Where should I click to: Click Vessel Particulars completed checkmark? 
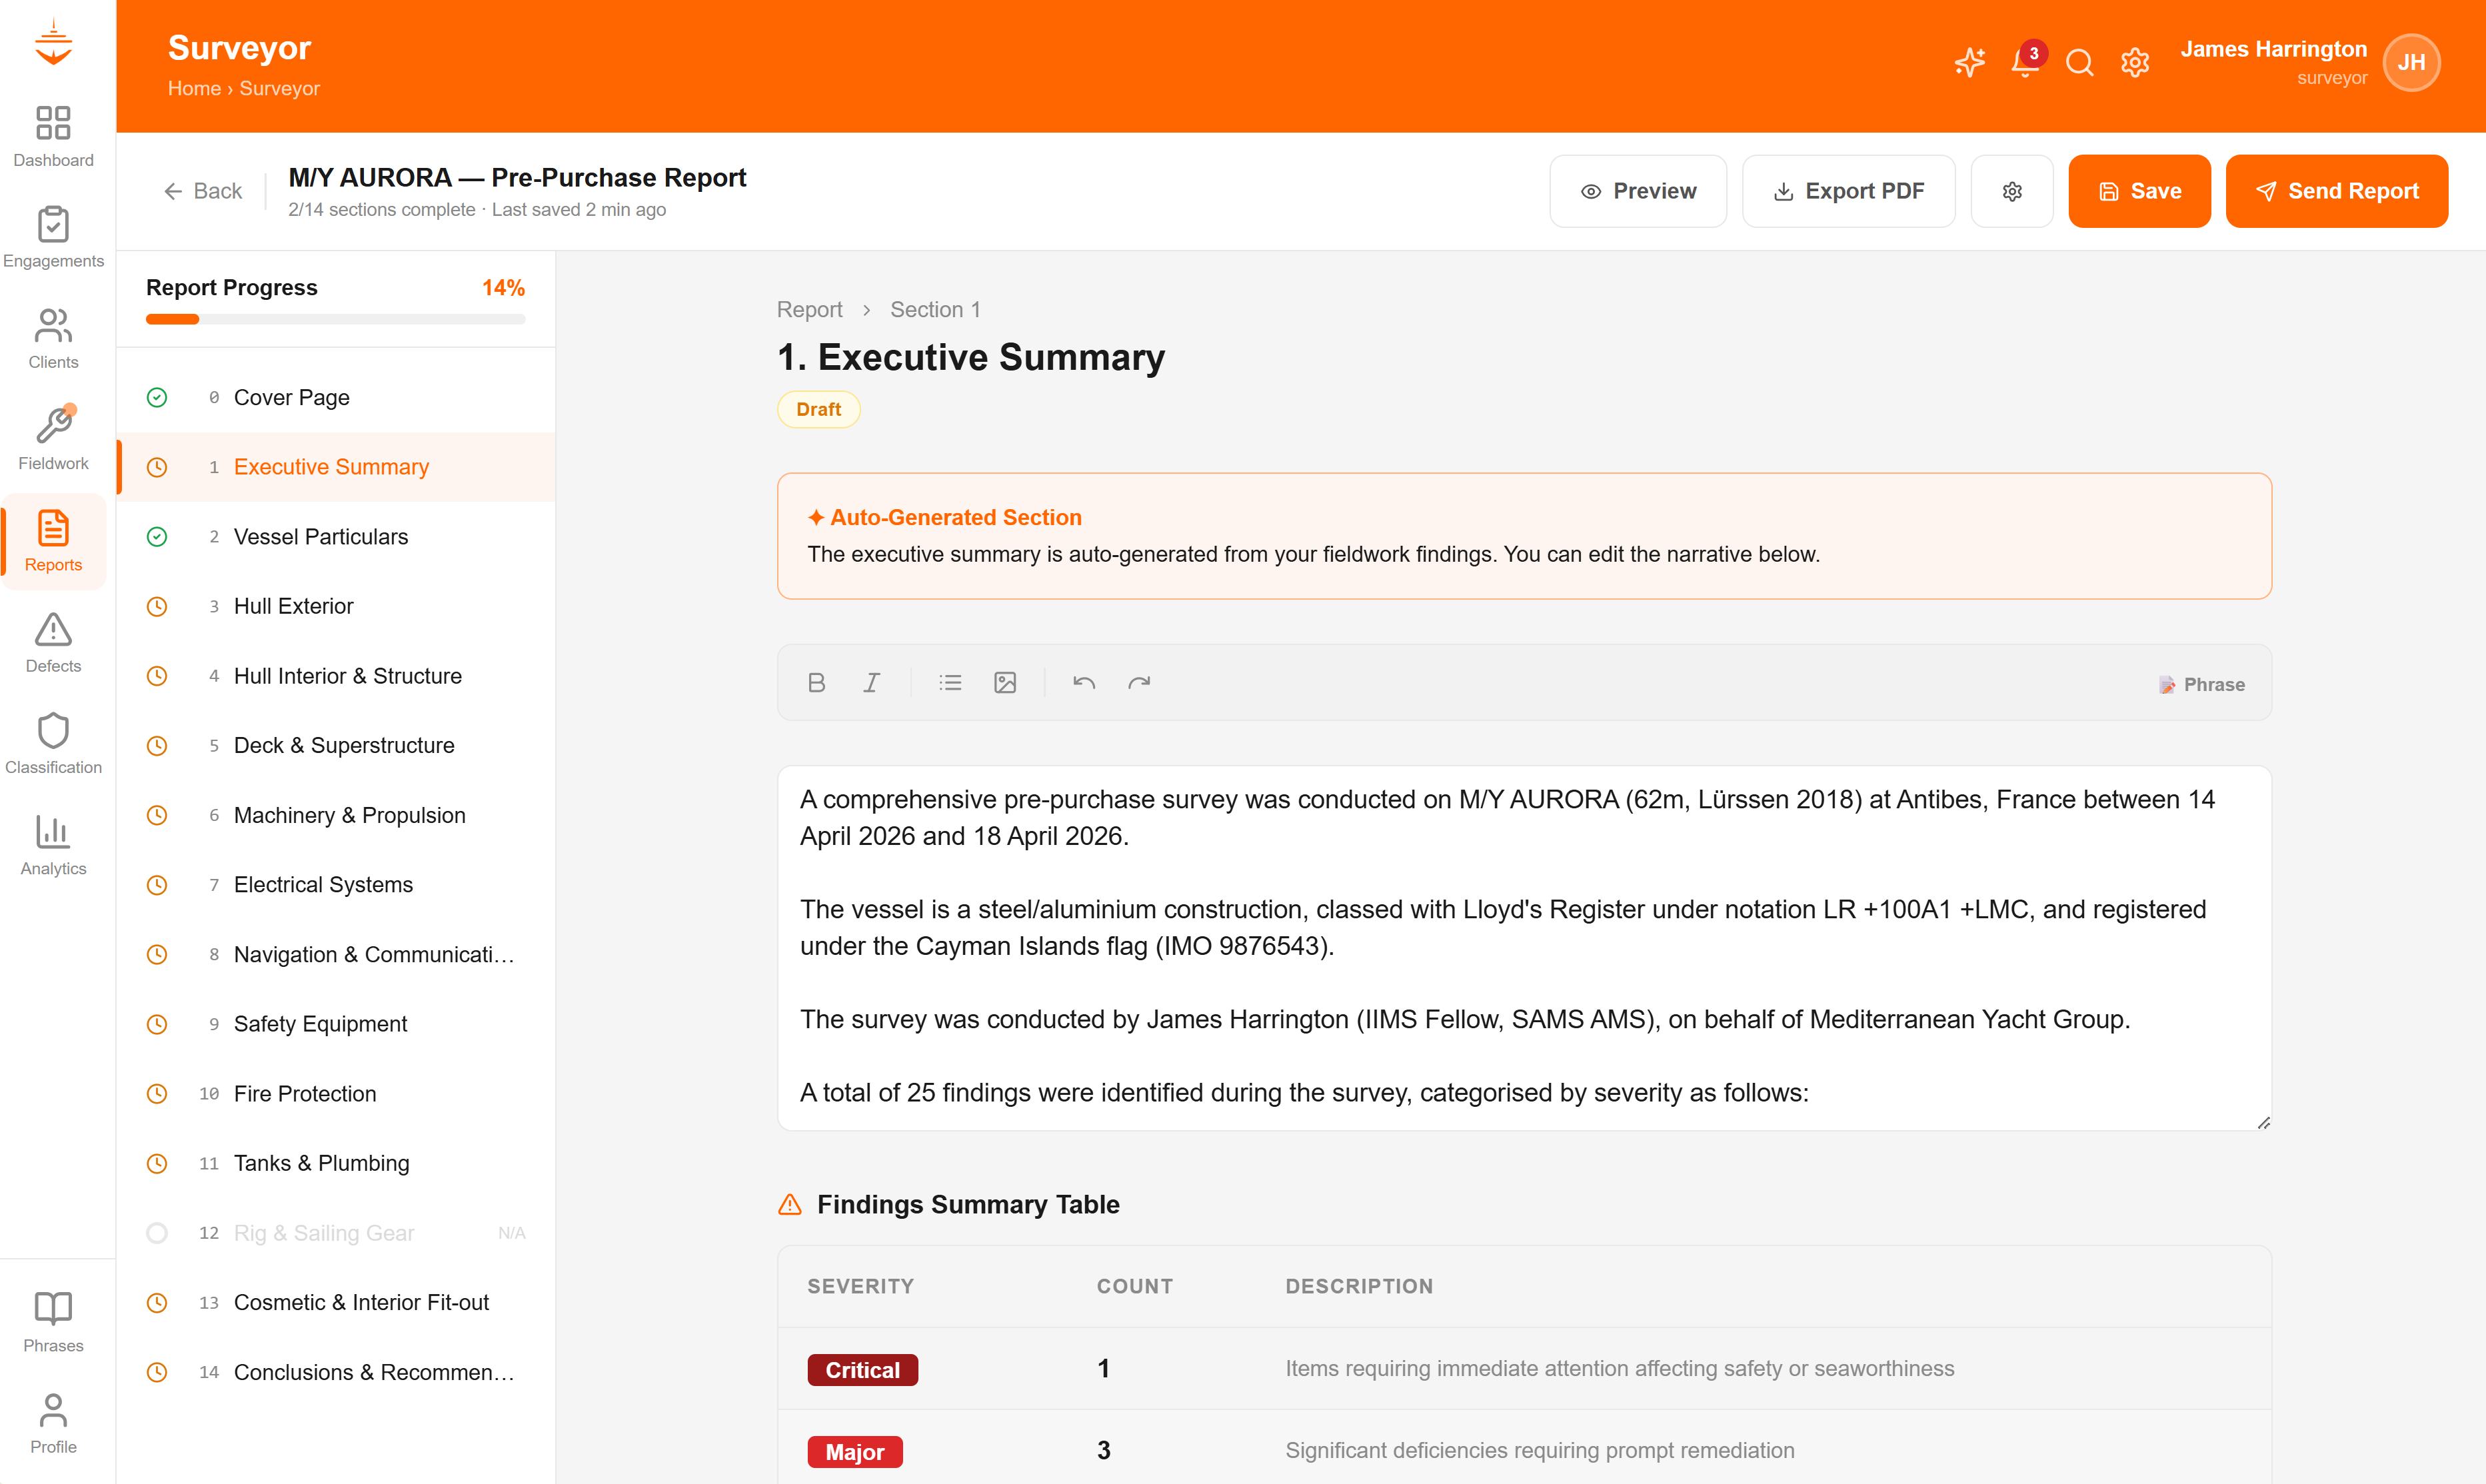click(x=157, y=537)
